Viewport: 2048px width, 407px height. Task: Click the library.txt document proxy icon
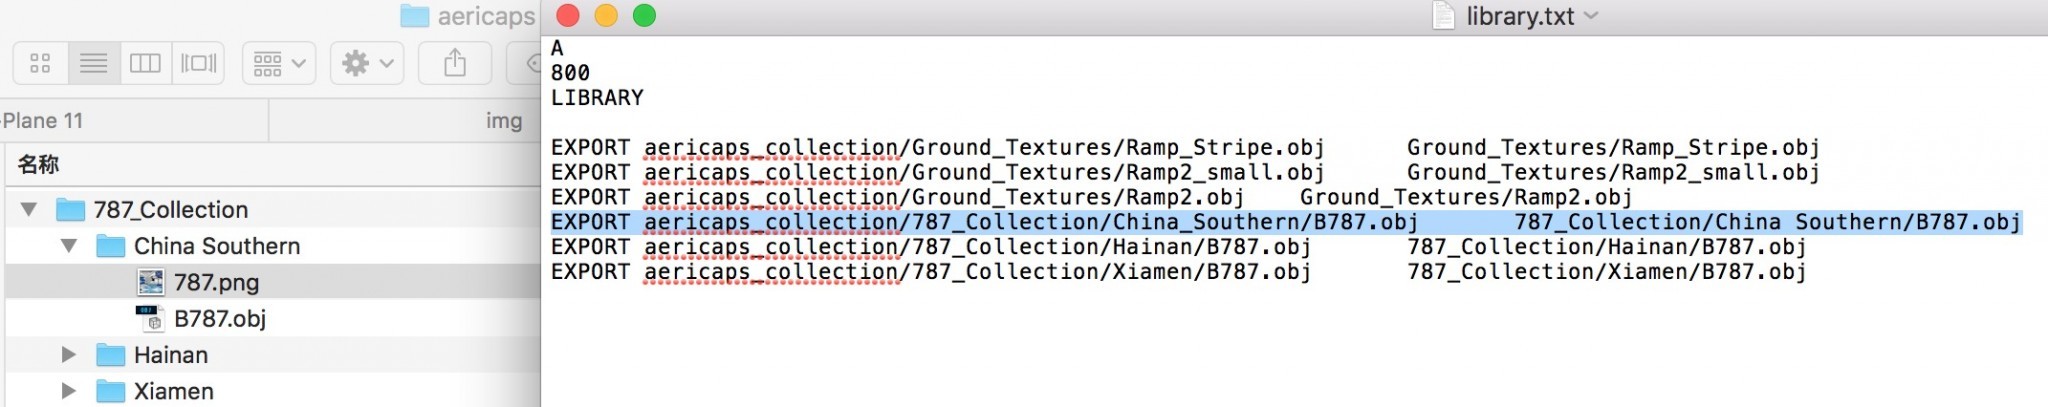pyautogui.click(x=1443, y=15)
